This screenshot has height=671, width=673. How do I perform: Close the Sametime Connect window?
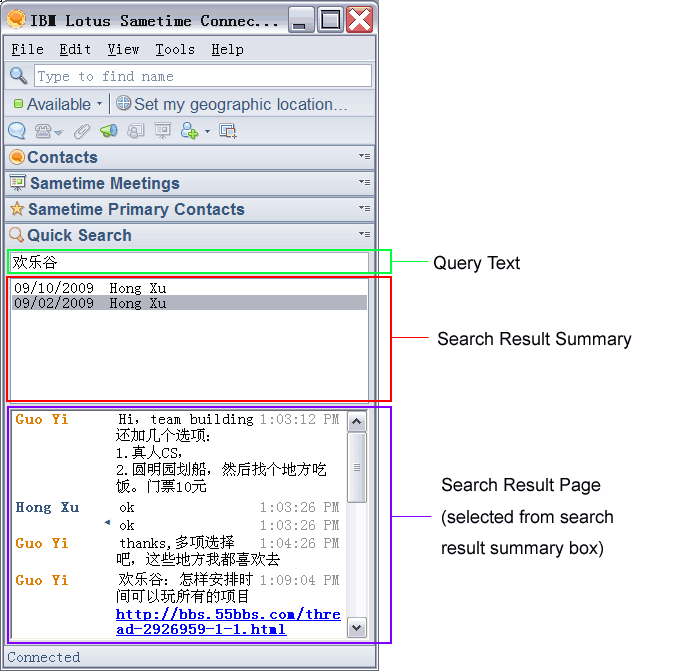359,20
